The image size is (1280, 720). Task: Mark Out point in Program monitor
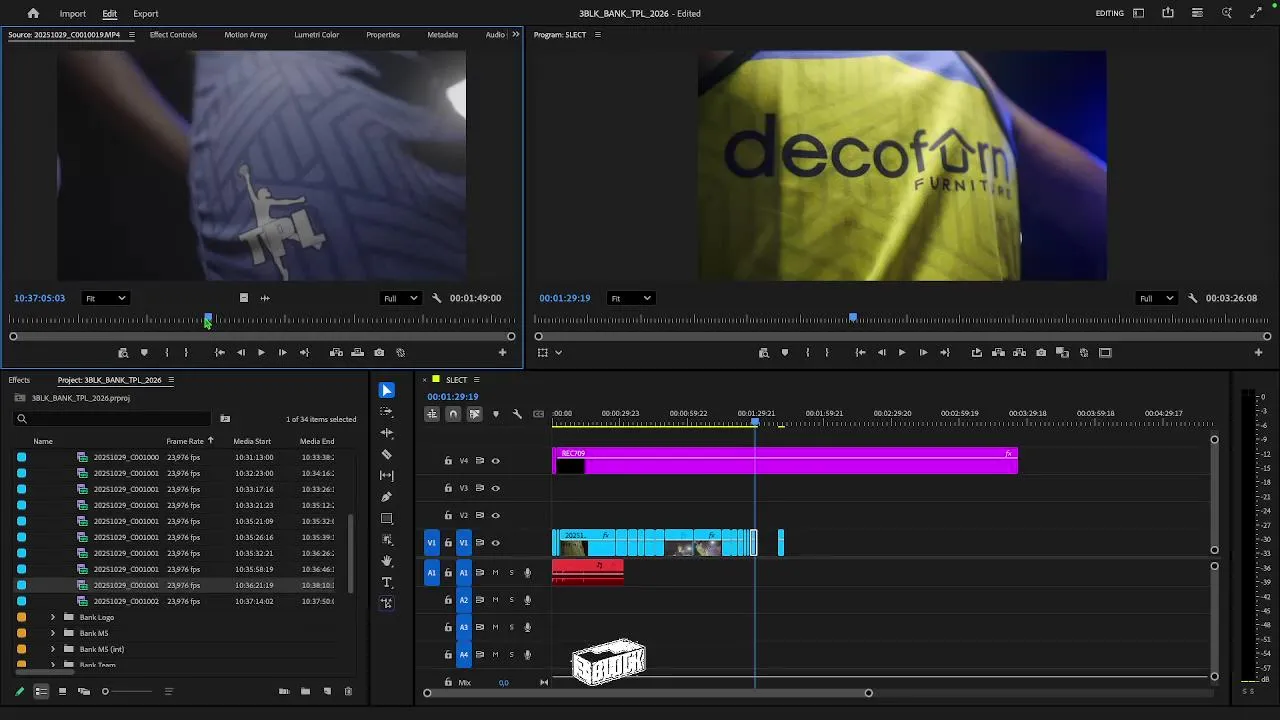tap(826, 352)
